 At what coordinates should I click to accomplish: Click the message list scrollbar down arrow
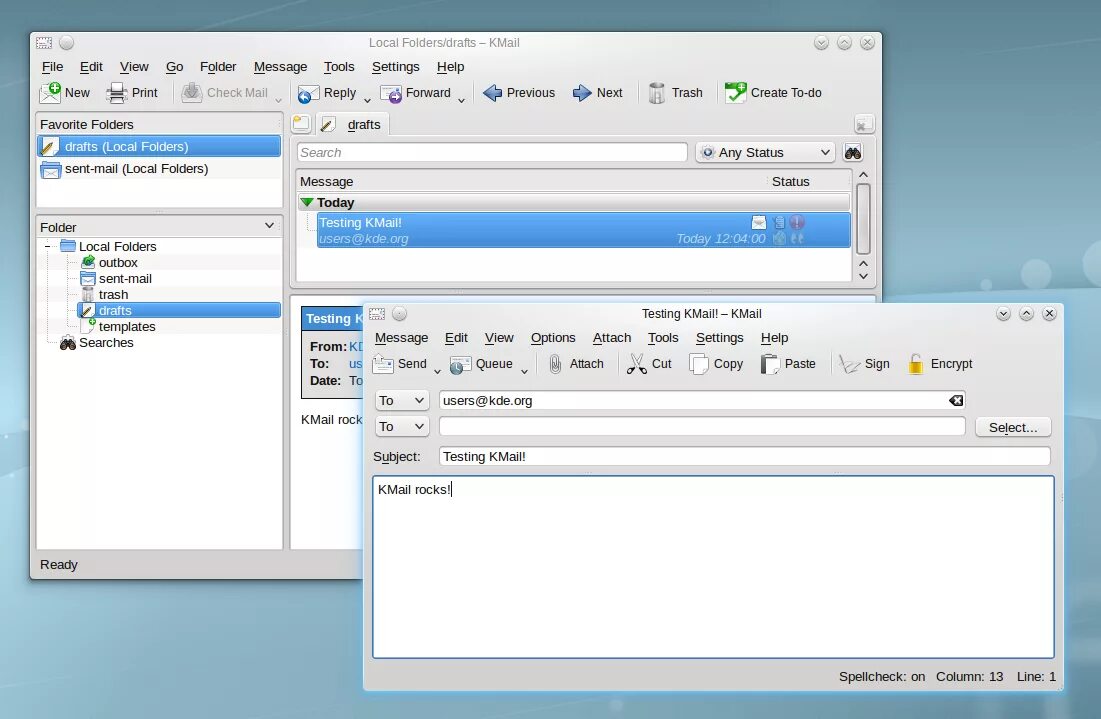(x=864, y=276)
